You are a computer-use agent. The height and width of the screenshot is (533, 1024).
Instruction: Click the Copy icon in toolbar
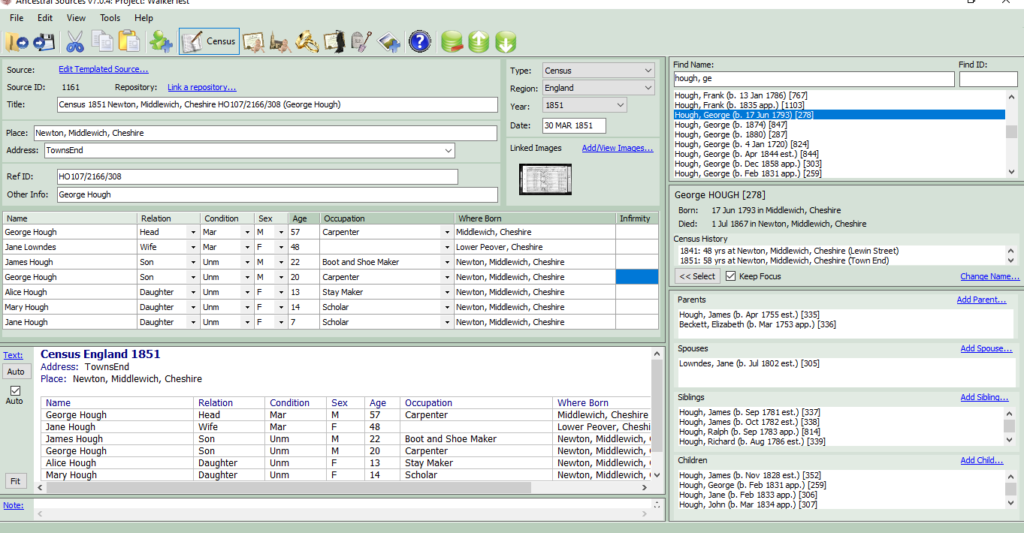(x=102, y=42)
